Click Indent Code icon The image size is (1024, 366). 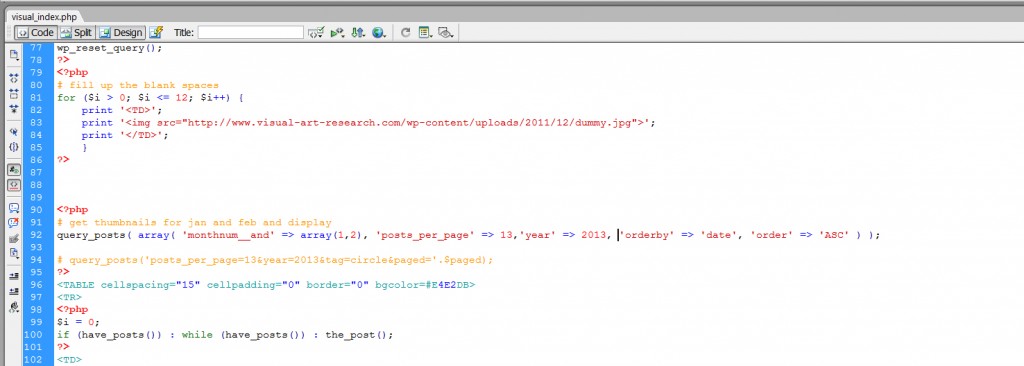[14, 276]
